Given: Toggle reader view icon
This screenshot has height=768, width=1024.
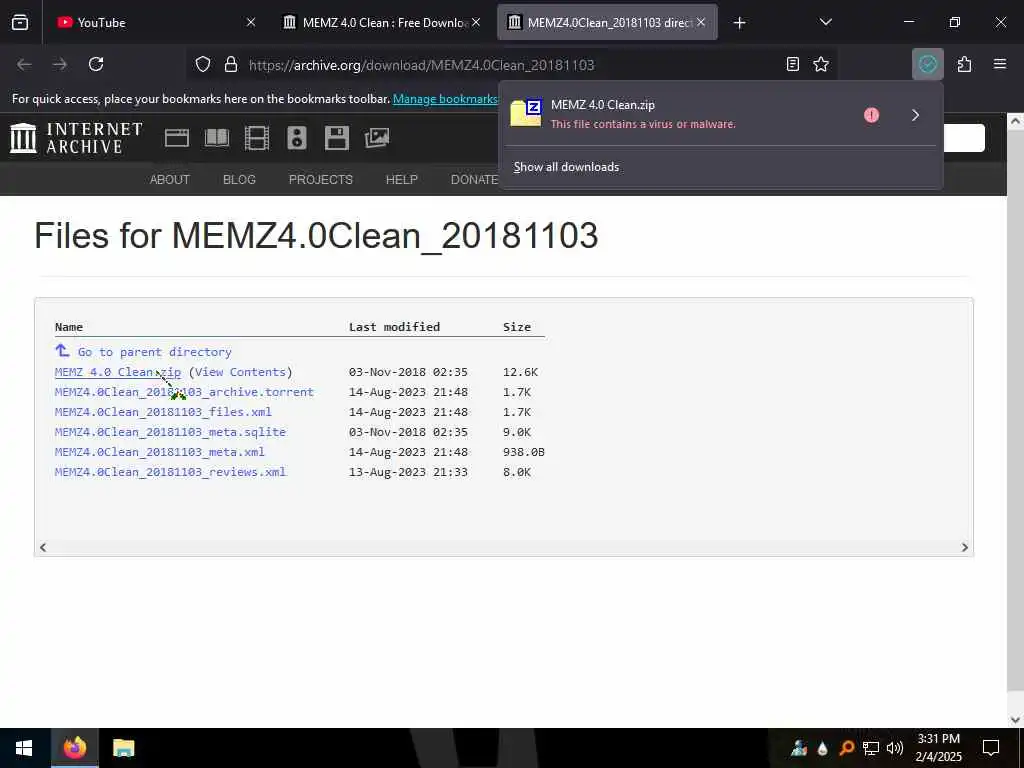Looking at the screenshot, I should 792,64.
